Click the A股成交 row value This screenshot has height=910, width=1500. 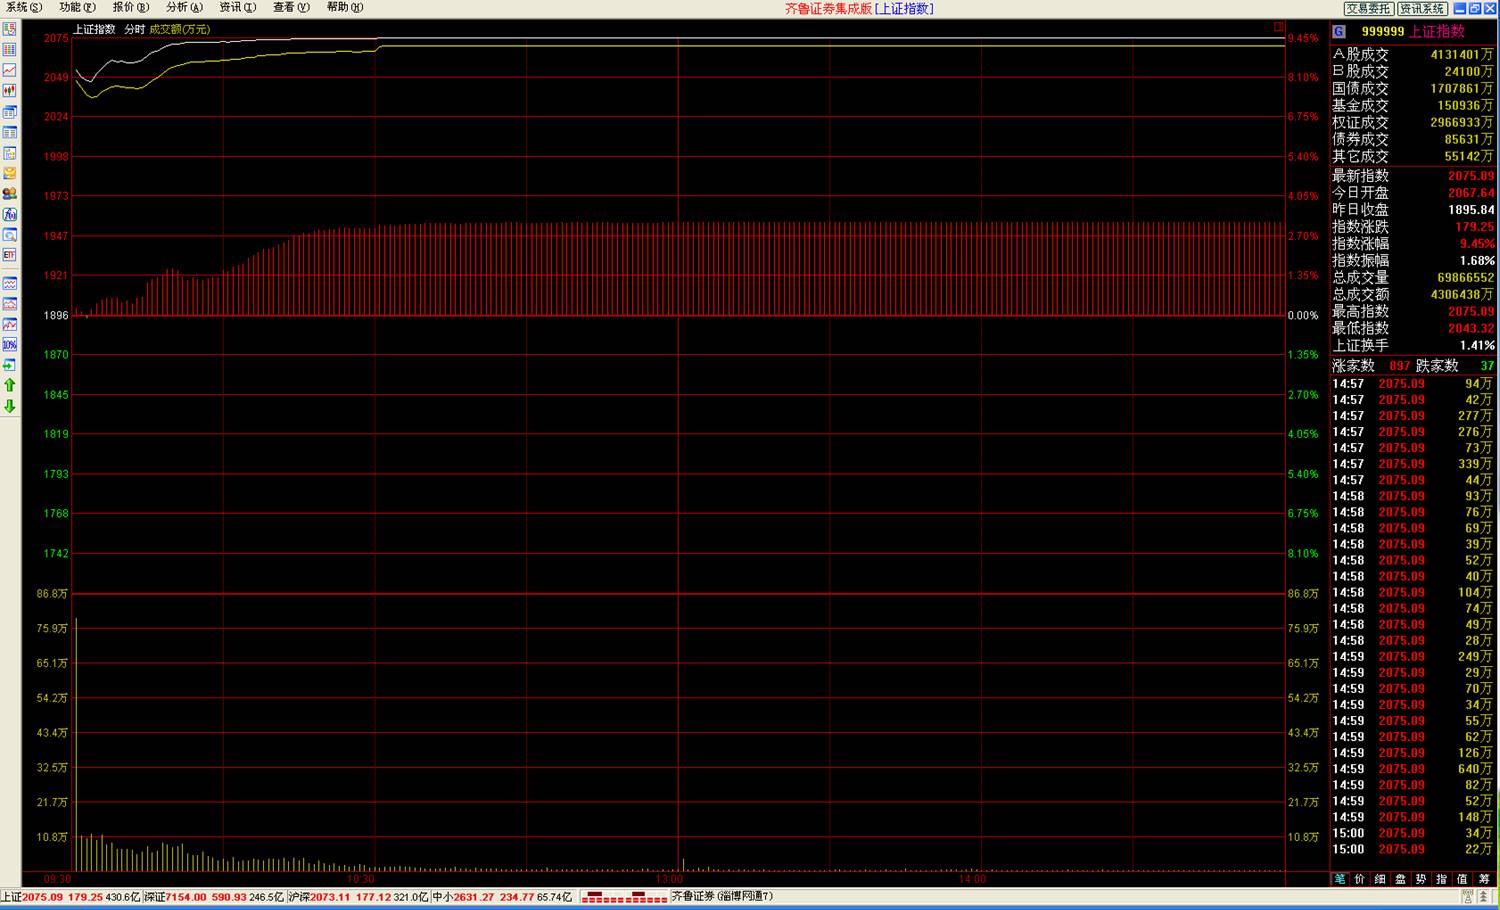tap(1461, 55)
